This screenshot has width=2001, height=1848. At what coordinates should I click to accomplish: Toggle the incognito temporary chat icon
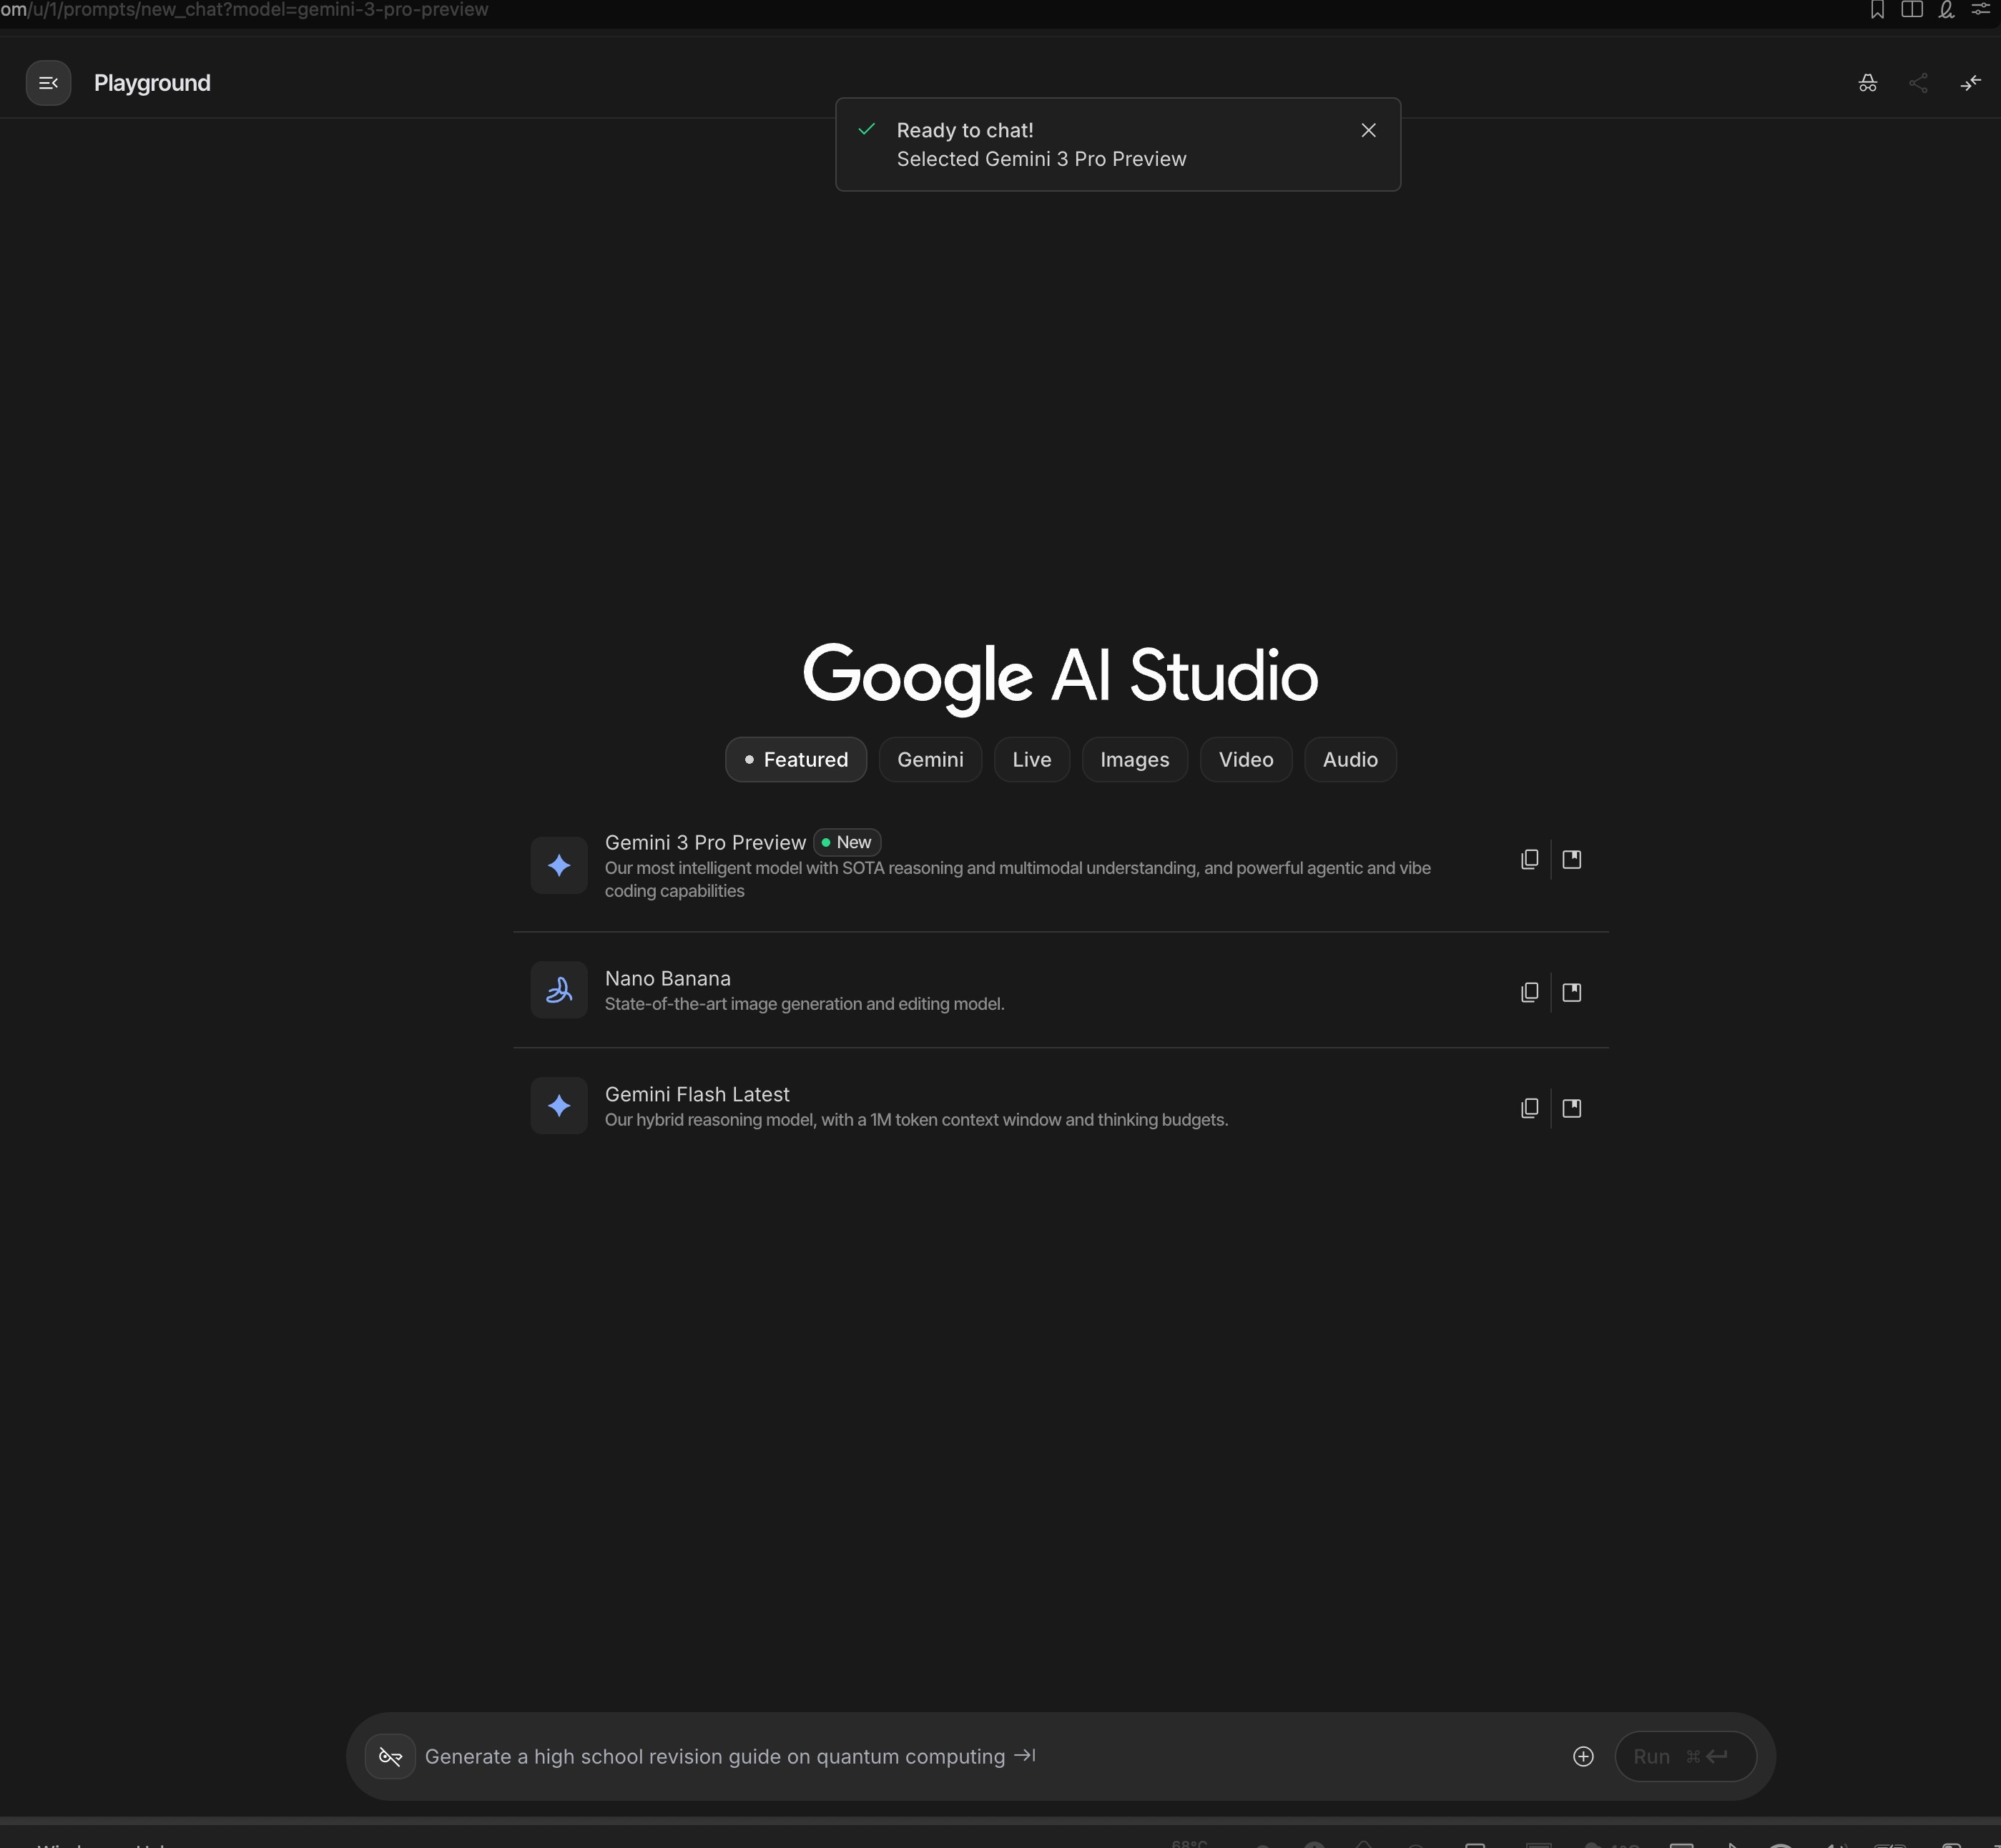1867,83
